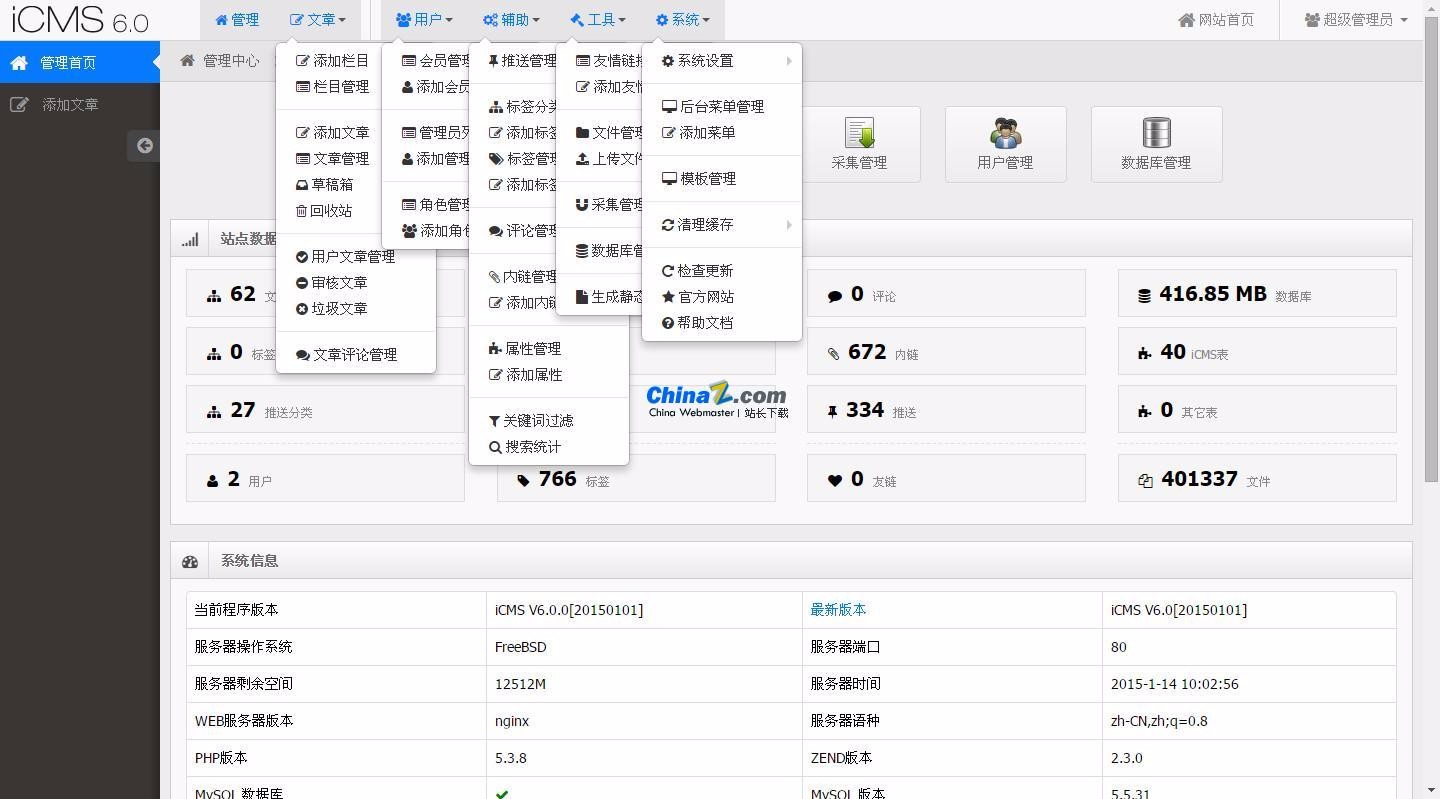Open the 文章 dropdown menu
Image resolution: width=1440 pixels, height=799 pixels.
click(318, 20)
